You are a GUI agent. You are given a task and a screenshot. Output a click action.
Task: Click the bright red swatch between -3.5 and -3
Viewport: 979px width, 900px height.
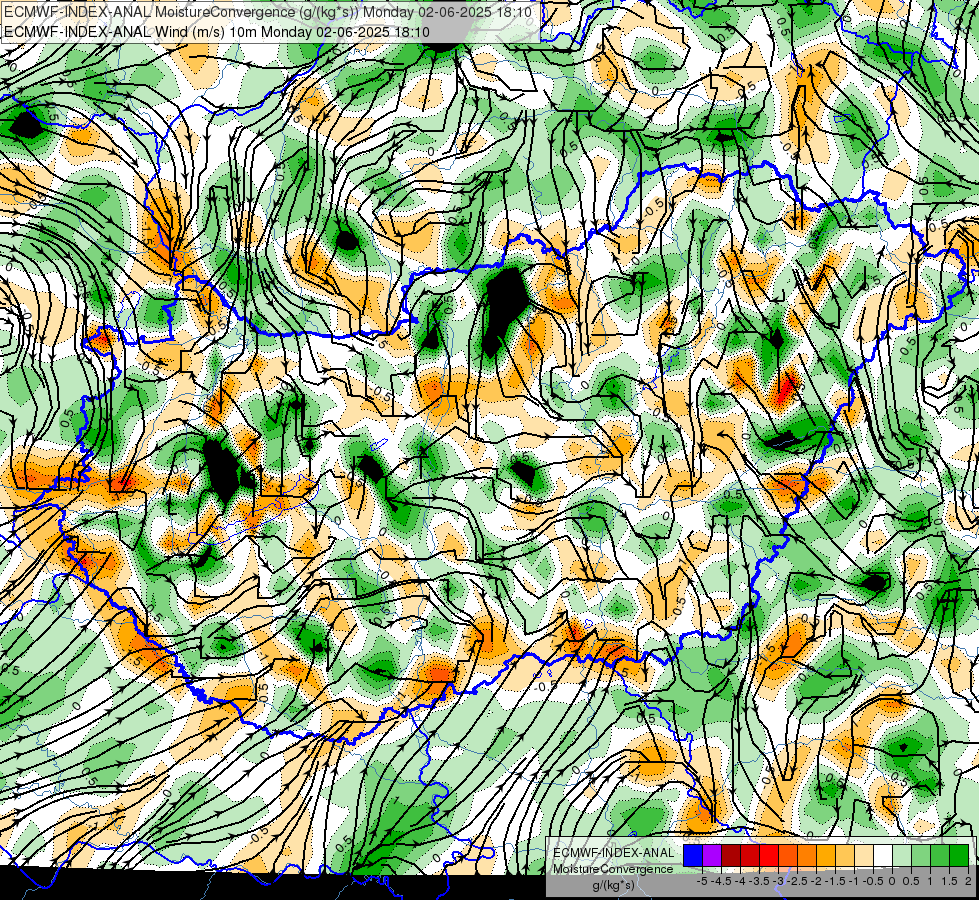(x=769, y=855)
